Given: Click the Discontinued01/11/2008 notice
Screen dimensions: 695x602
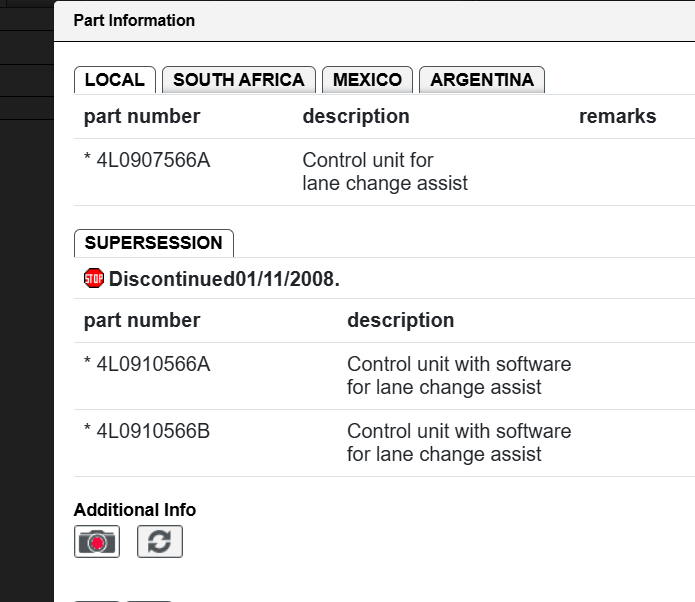Looking at the screenshot, I should [224, 279].
